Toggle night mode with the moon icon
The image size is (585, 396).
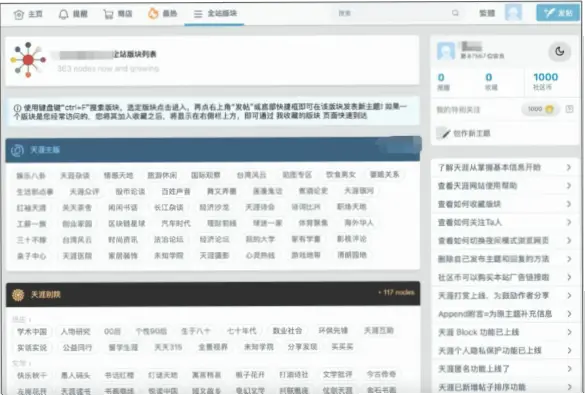(559, 52)
